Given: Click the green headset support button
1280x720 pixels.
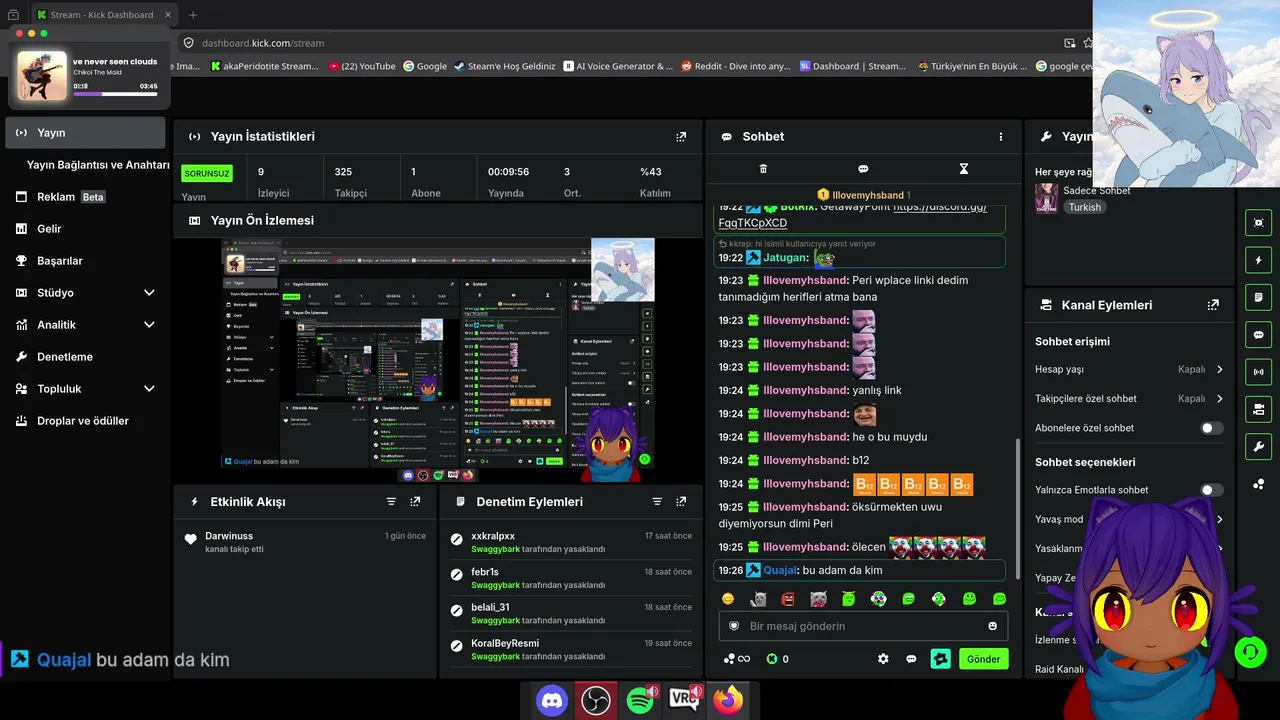Looking at the screenshot, I should [x=1250, y=653].
